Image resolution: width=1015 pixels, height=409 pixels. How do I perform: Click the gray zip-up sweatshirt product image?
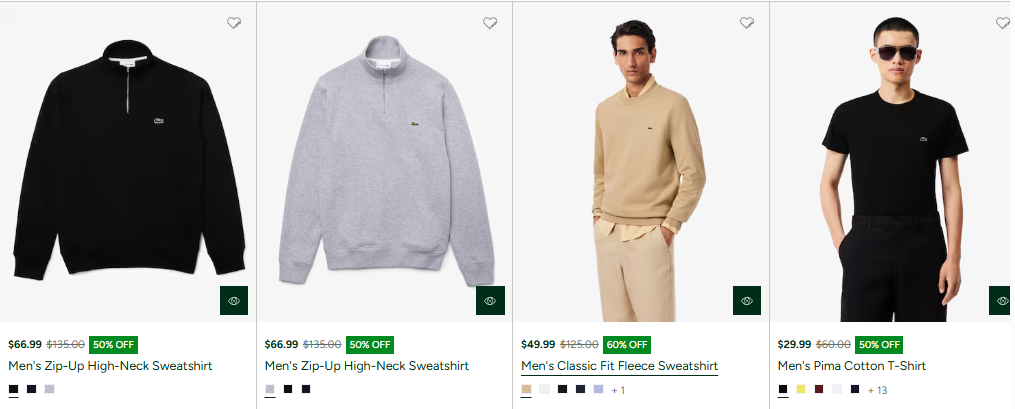[x=385, y=160]
